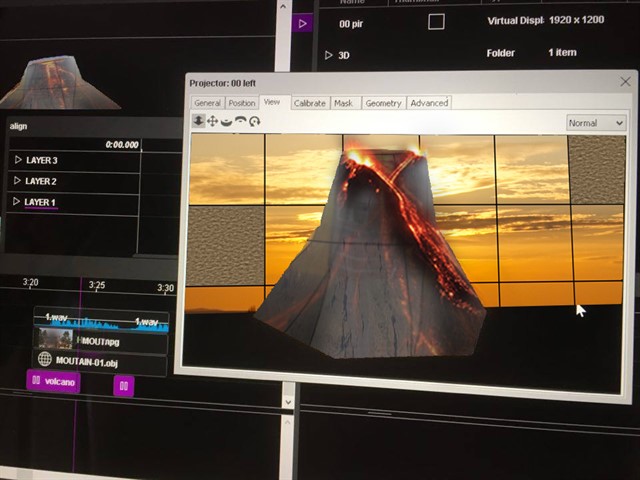
Task: Switch to the Calibrate tab
Action: click(309, 103)
